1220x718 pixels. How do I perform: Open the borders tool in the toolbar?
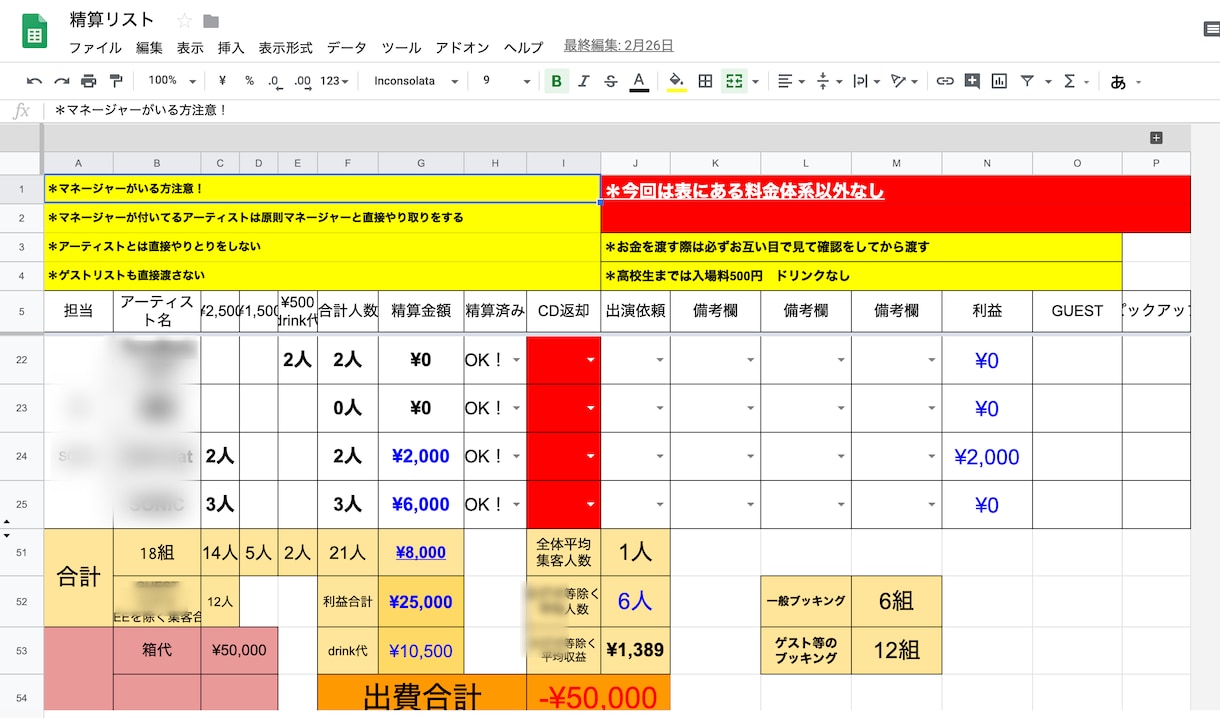[x=705, y=81]
